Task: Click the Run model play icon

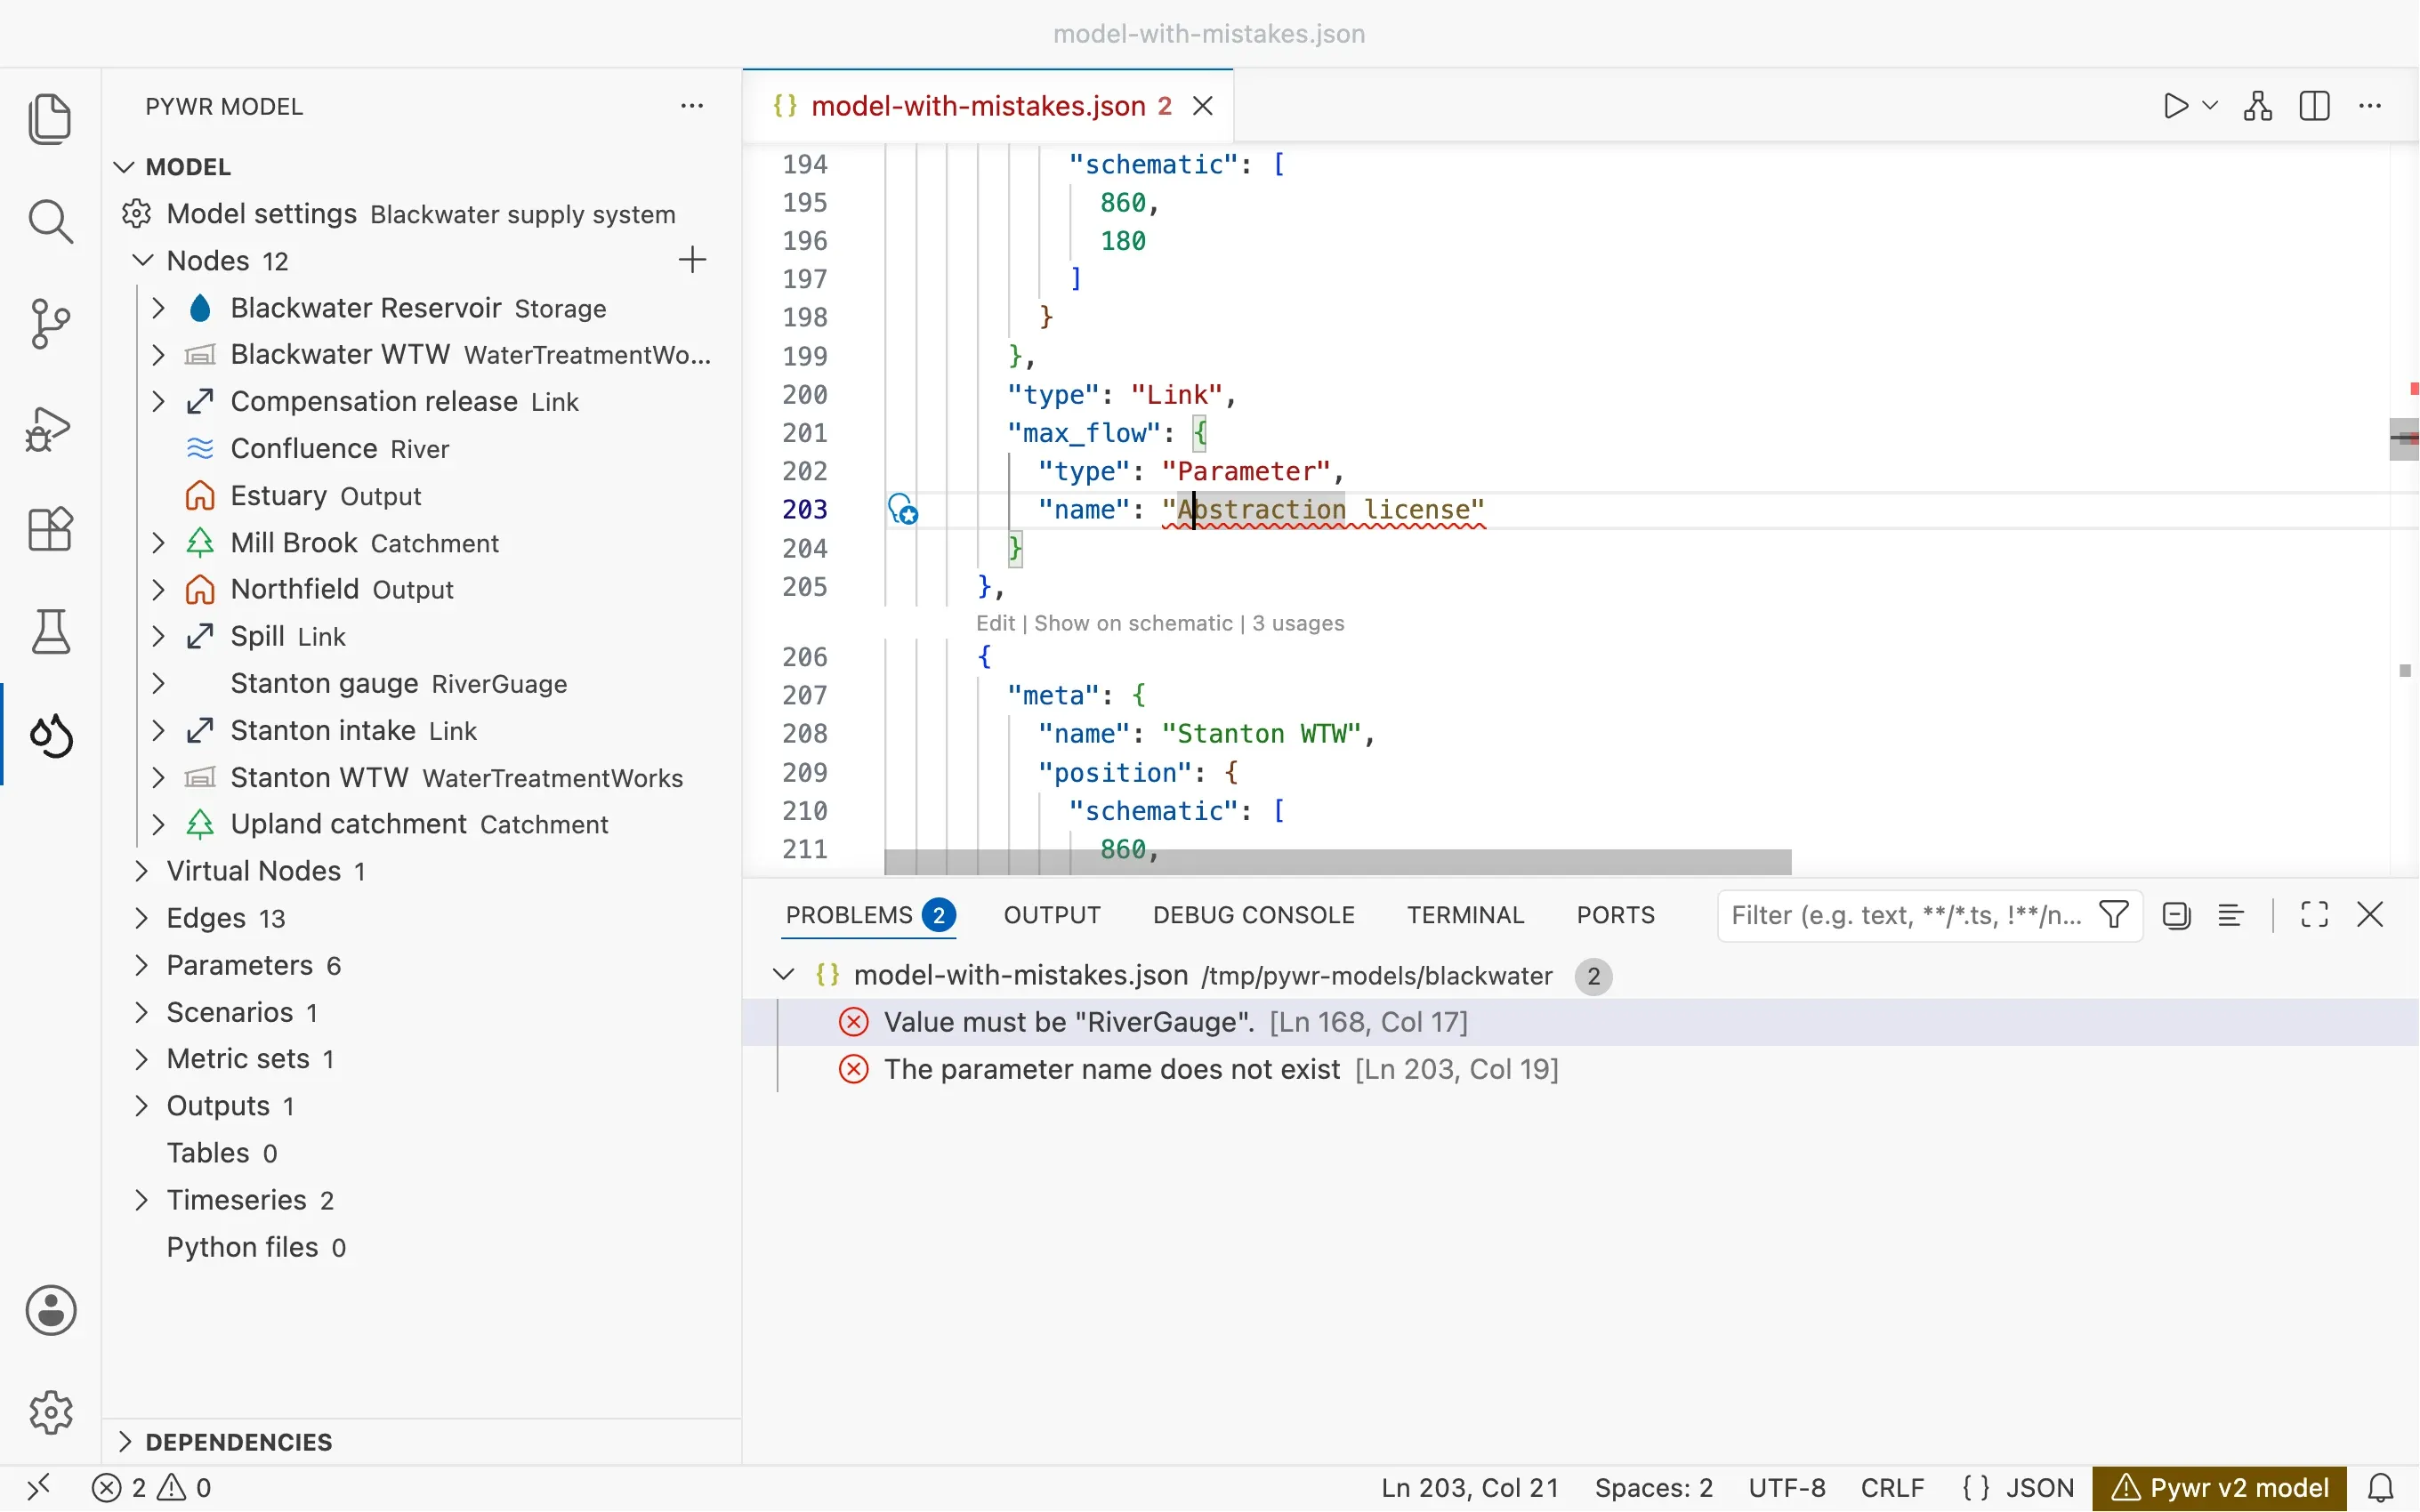Action: tap(2175, 106)
